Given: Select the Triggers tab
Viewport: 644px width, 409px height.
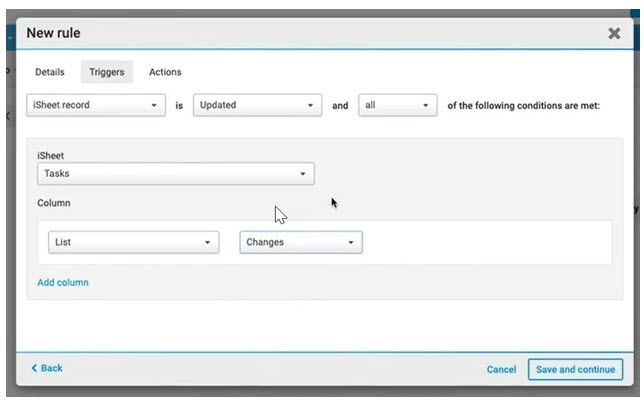Looking at the screenshot, I should [106, 72].
